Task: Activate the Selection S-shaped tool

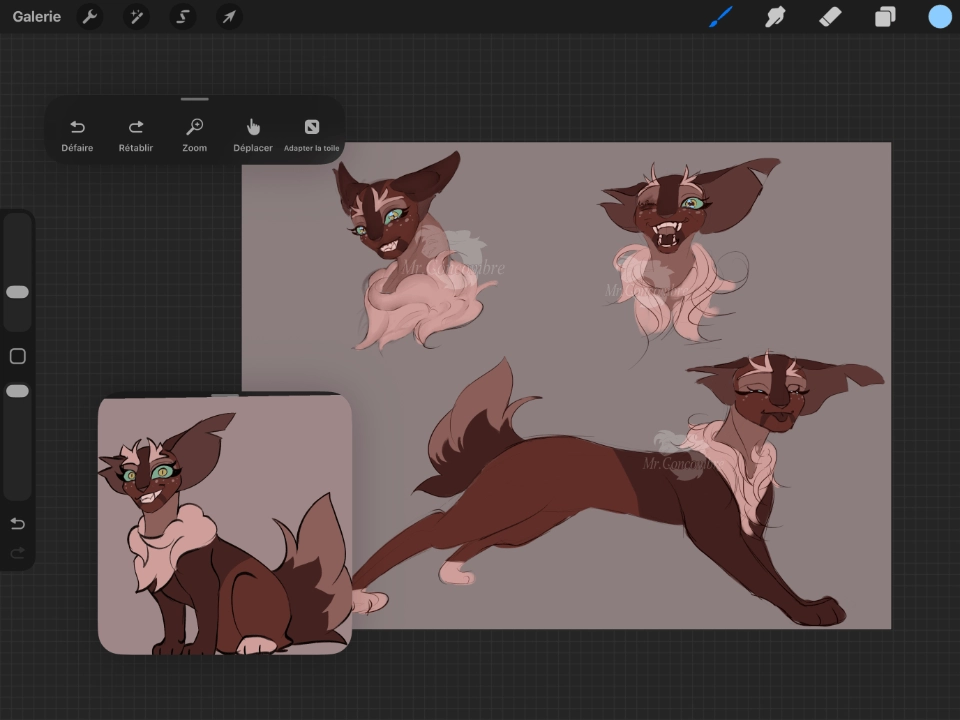Action: [182, 17]
